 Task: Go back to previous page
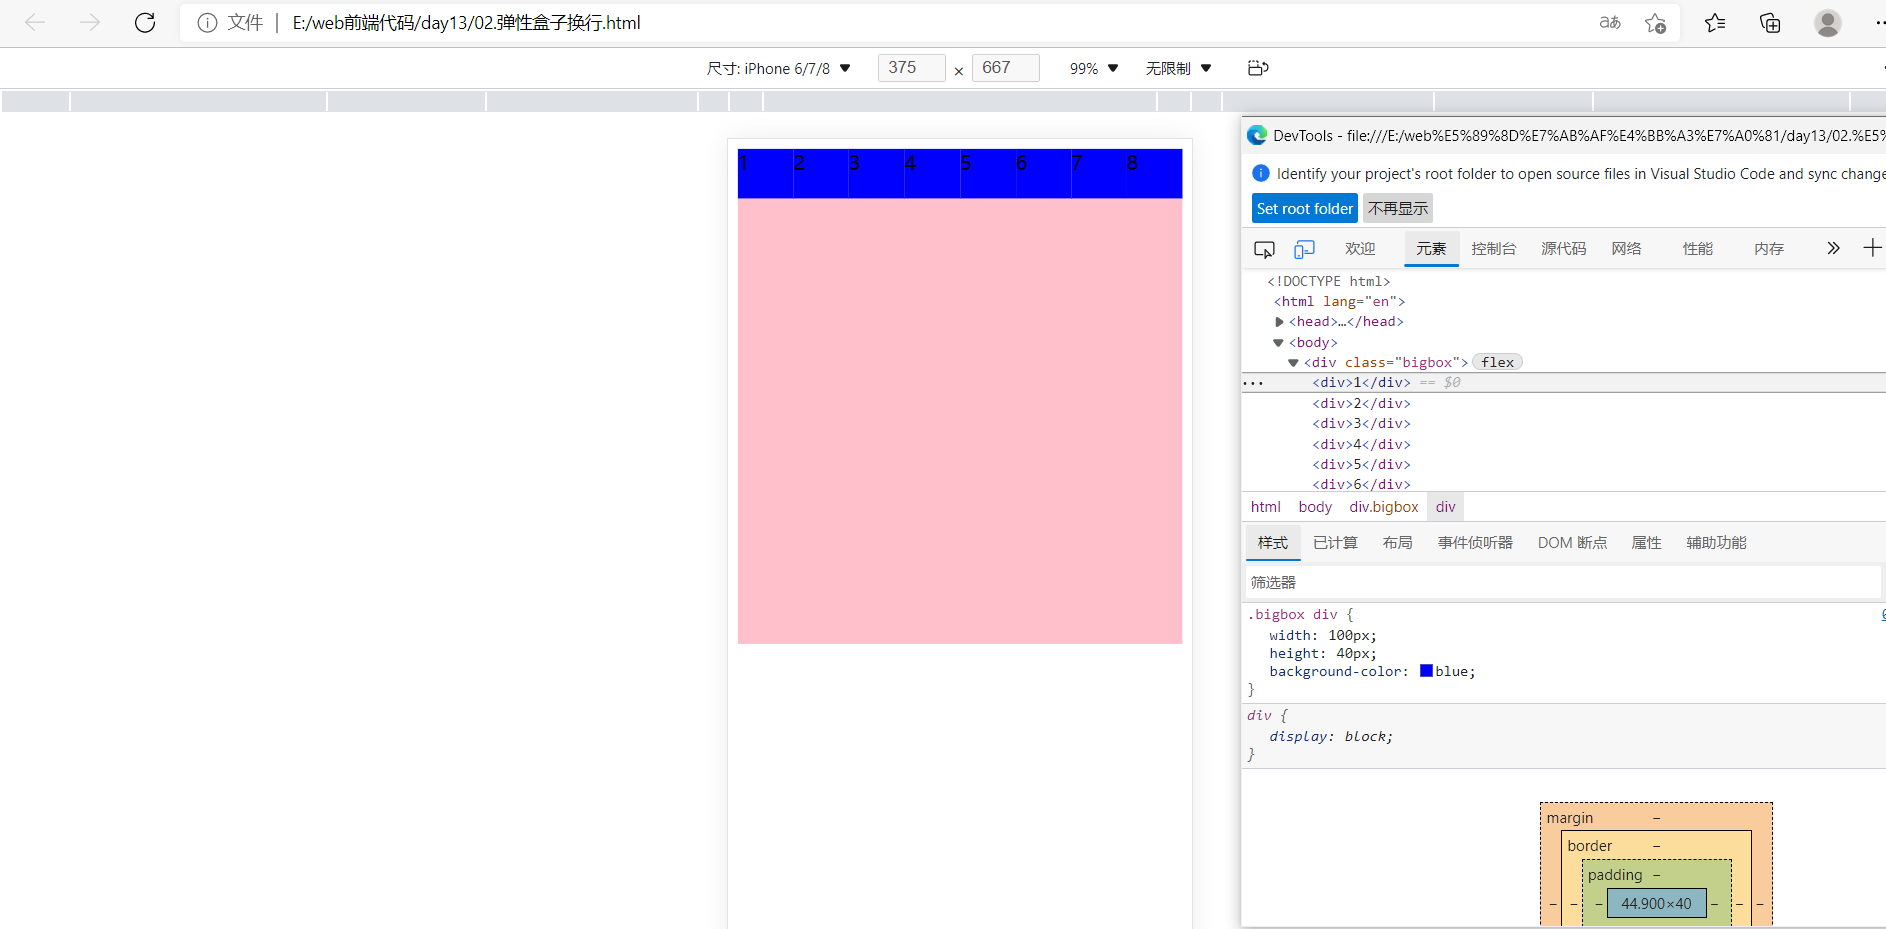coord(35,22)
